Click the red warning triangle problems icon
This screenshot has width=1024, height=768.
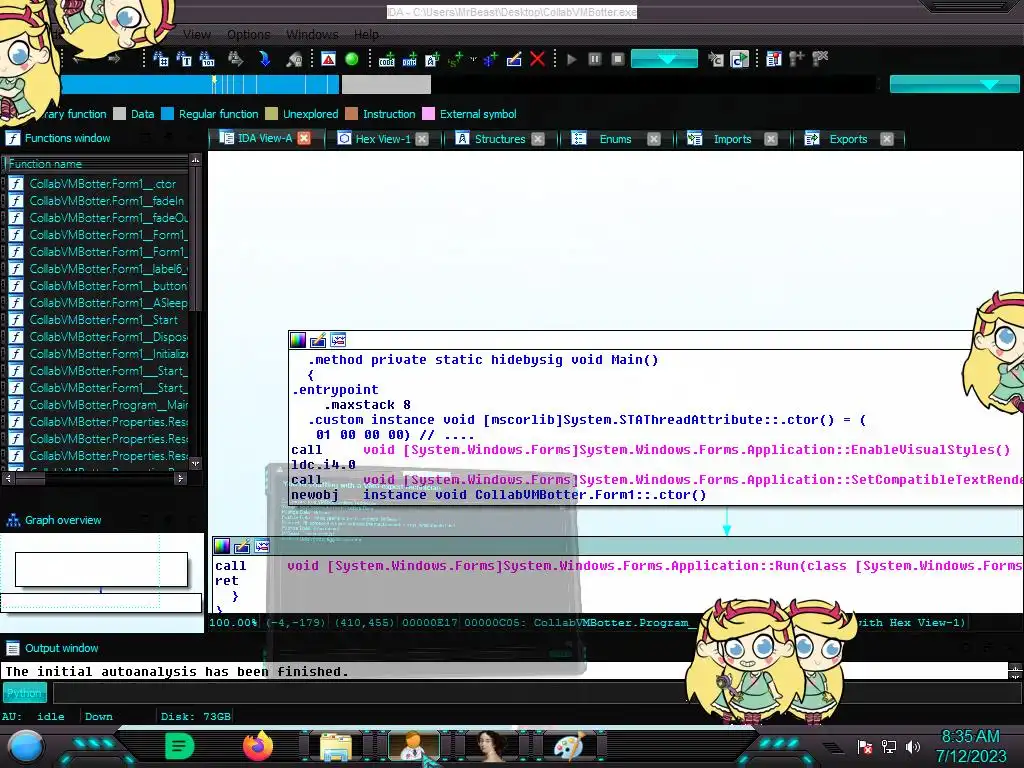click(x=328, y=59)
